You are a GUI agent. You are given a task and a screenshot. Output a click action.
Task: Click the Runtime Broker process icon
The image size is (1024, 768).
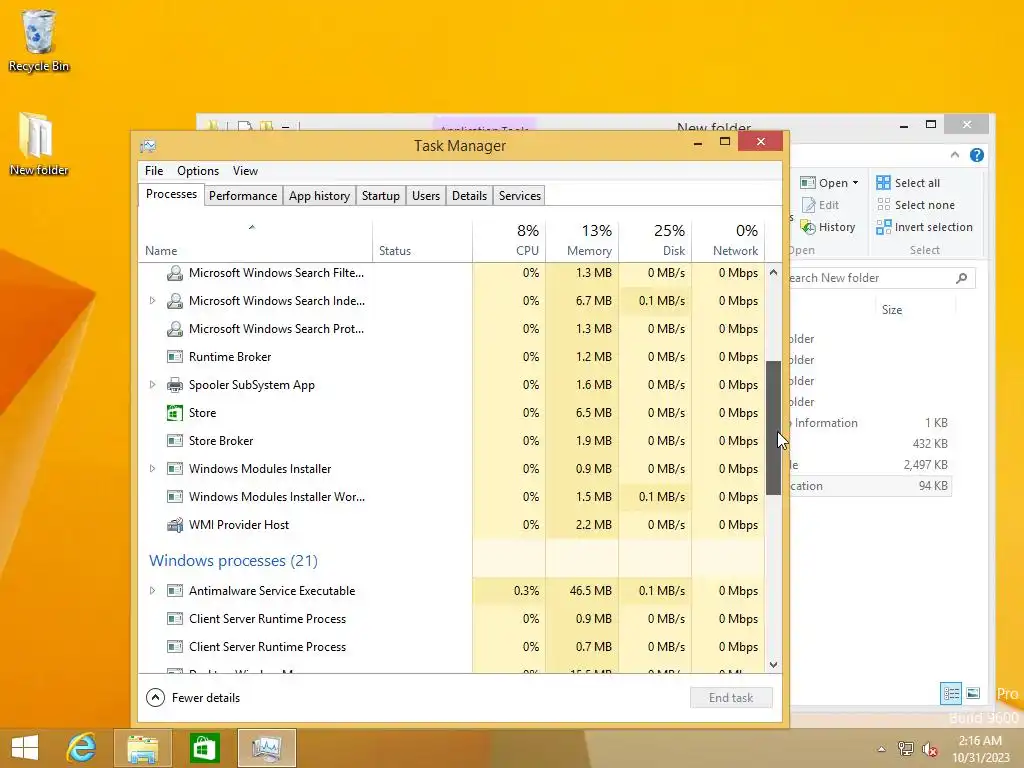pyautogui.click(x=174, y=357)
